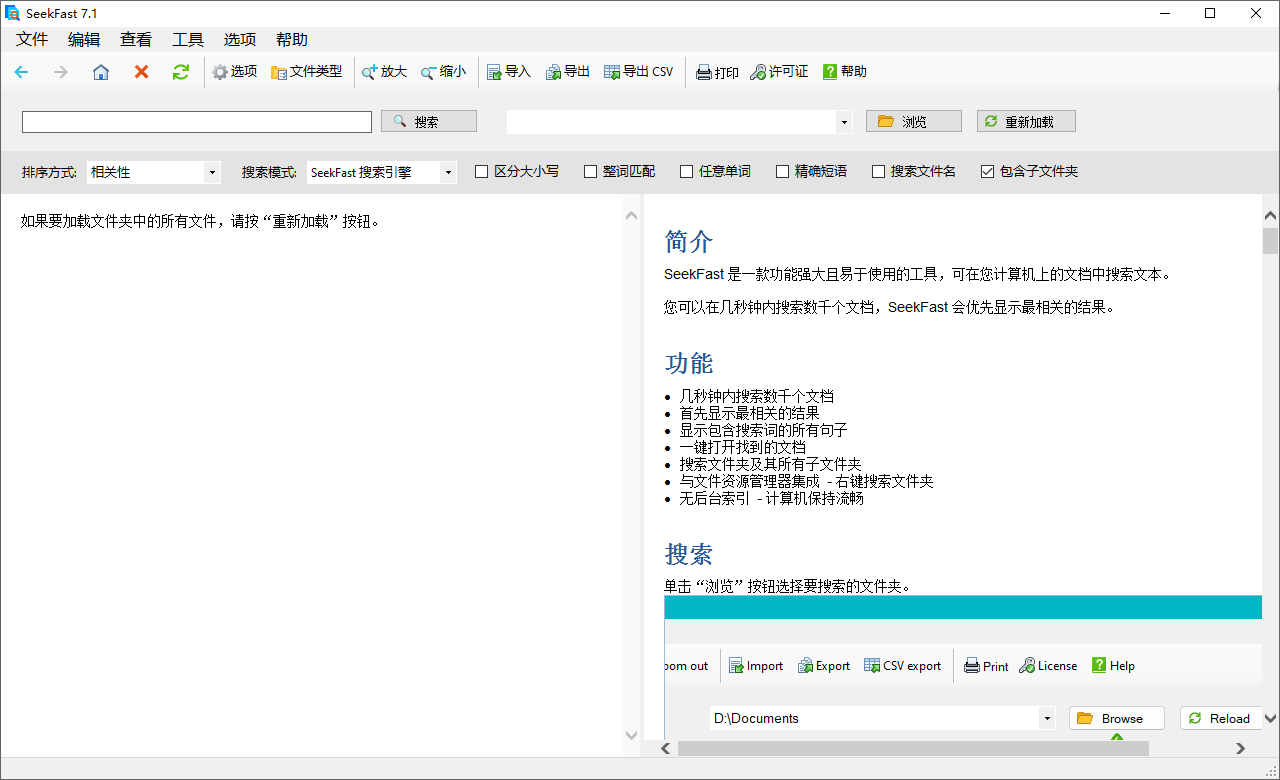
Task: Click the 简介 heading
Action: (689, 241)
